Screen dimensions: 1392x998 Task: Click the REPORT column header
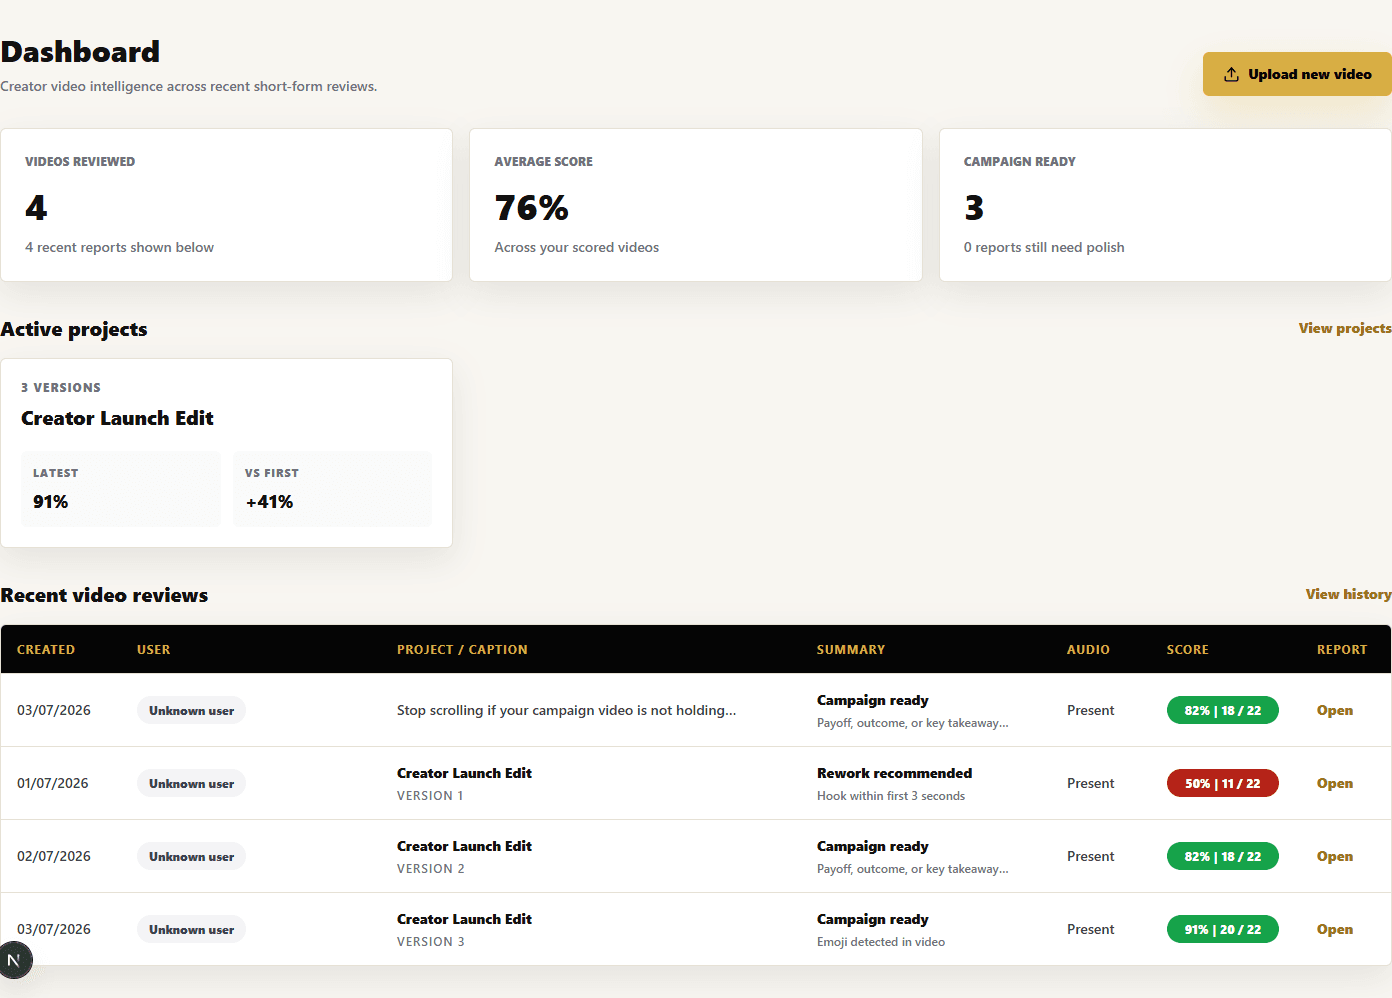point(1341,649)
